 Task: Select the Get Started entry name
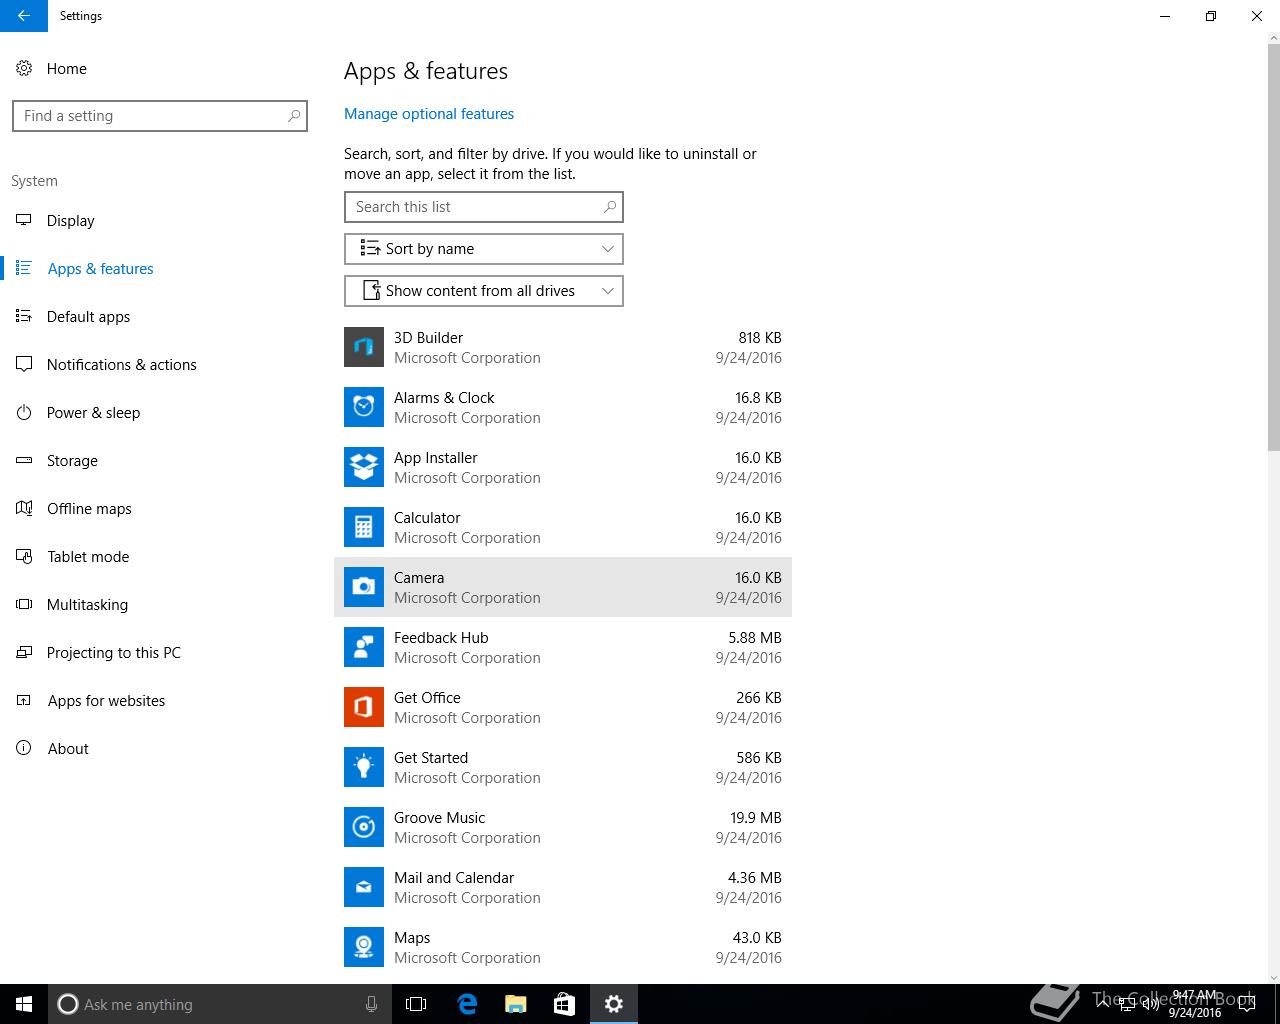coord(431,758)
